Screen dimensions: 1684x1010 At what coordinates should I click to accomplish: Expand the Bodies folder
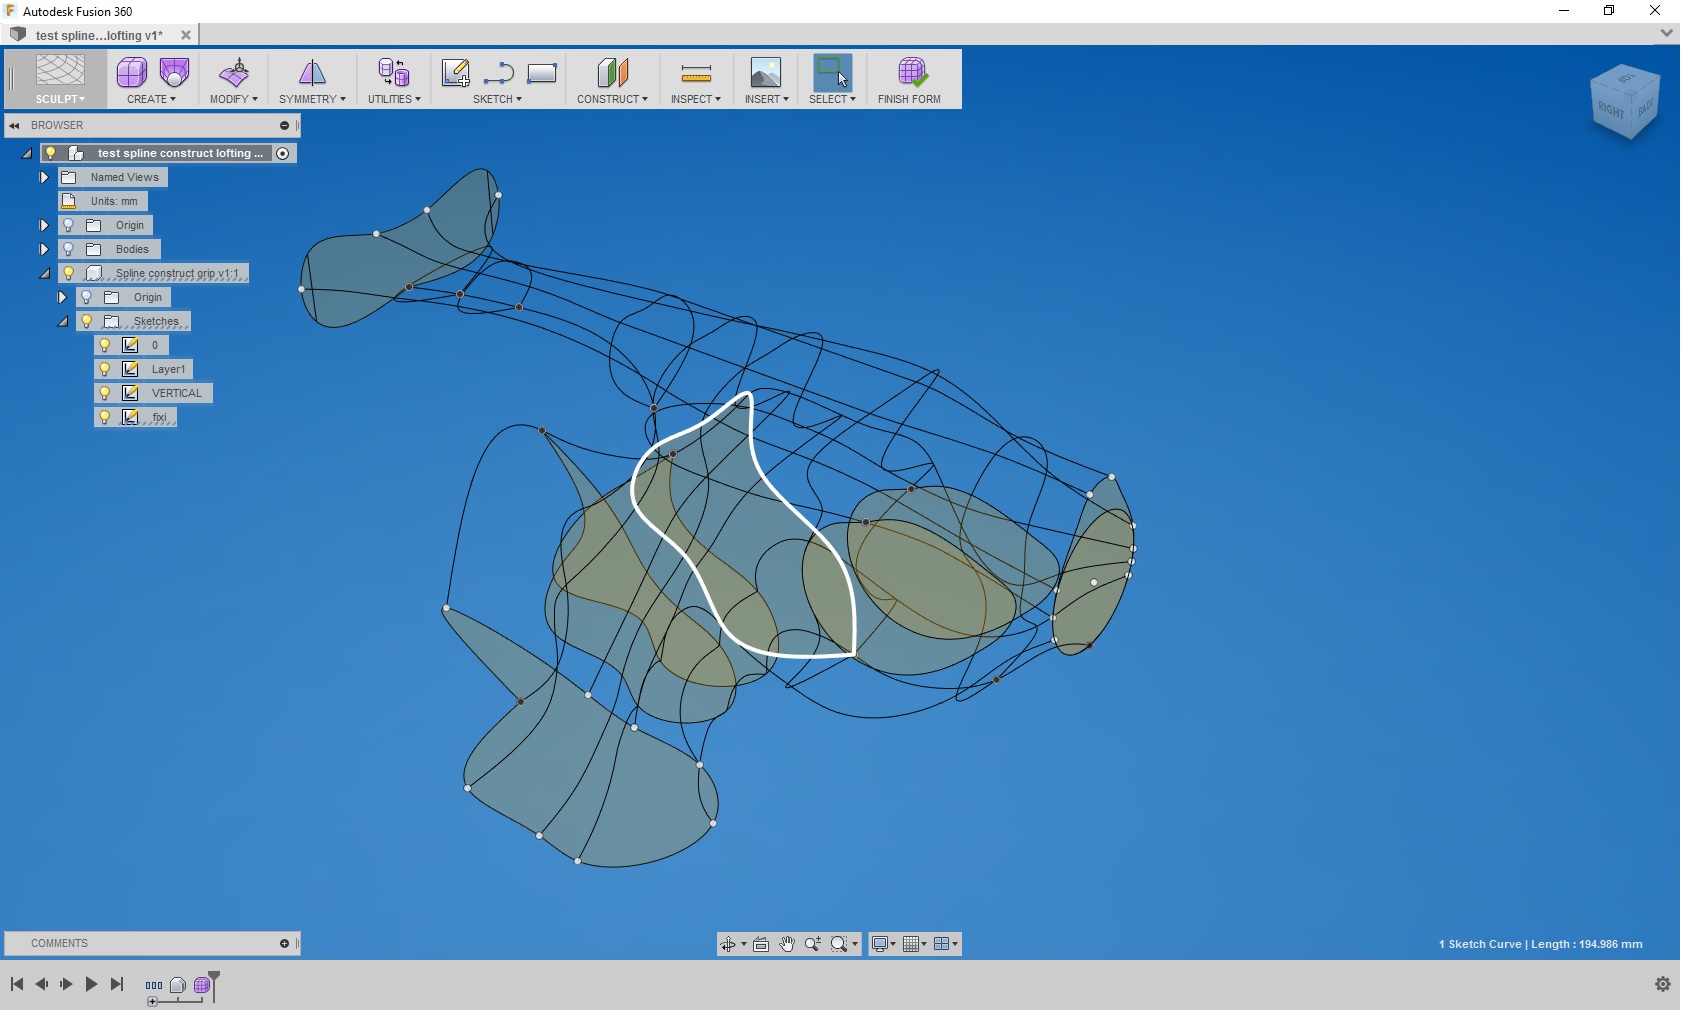tap(44, 249)
